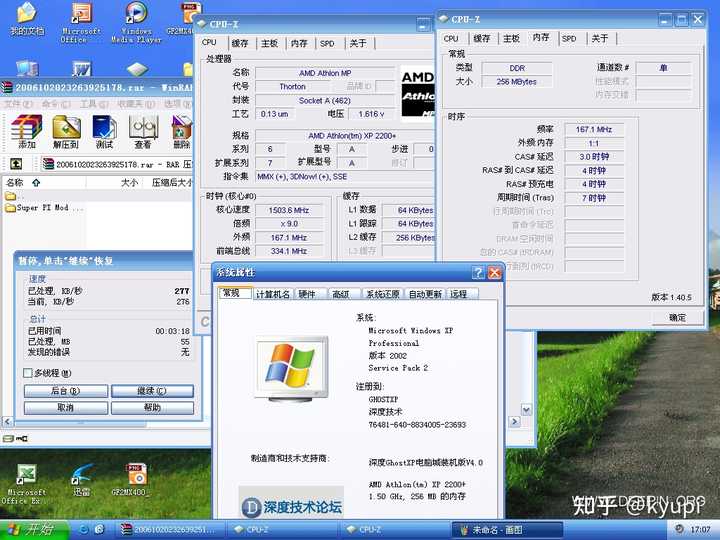Click the first CPU-Z taskbar button
Viewport: 720px width, 540px height.
(284, 529)
